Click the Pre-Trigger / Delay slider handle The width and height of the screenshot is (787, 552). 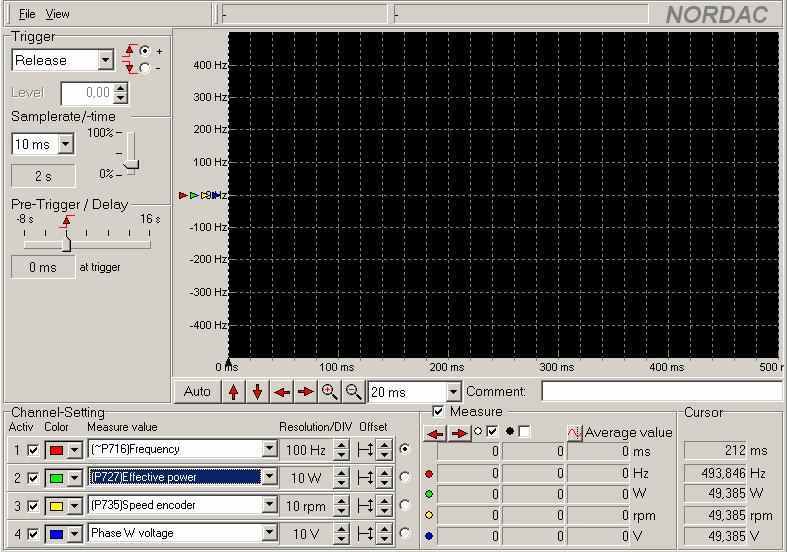click(x=66, y=244)
